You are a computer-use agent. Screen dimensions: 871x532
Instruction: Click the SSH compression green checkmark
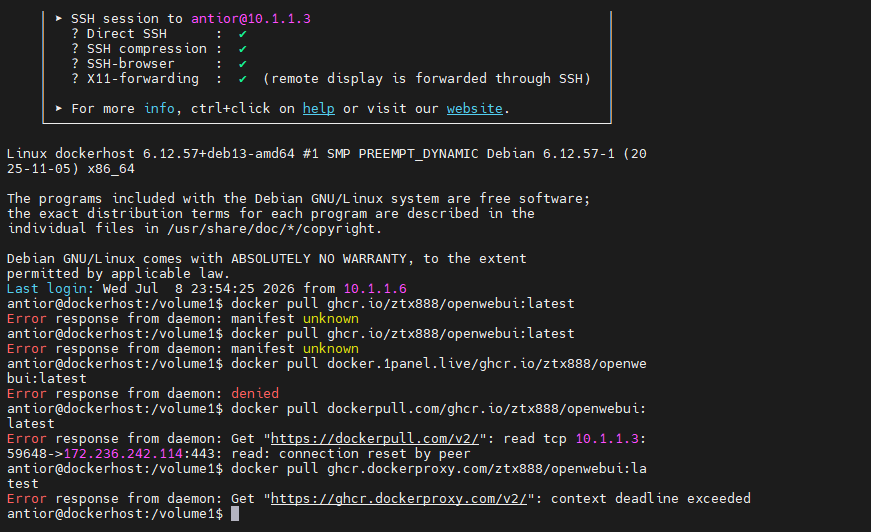(243, 49)
